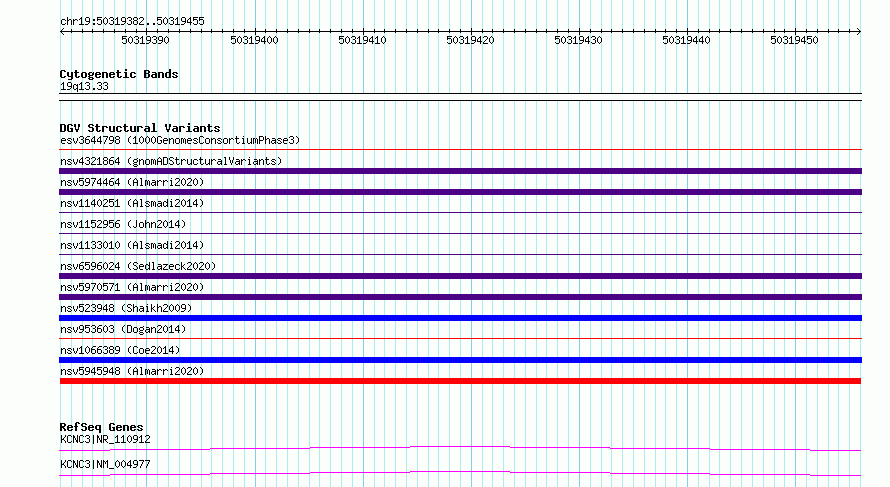Click the purple bar under nsv5970571
The image size is (890, 487).
click(460, 297)
